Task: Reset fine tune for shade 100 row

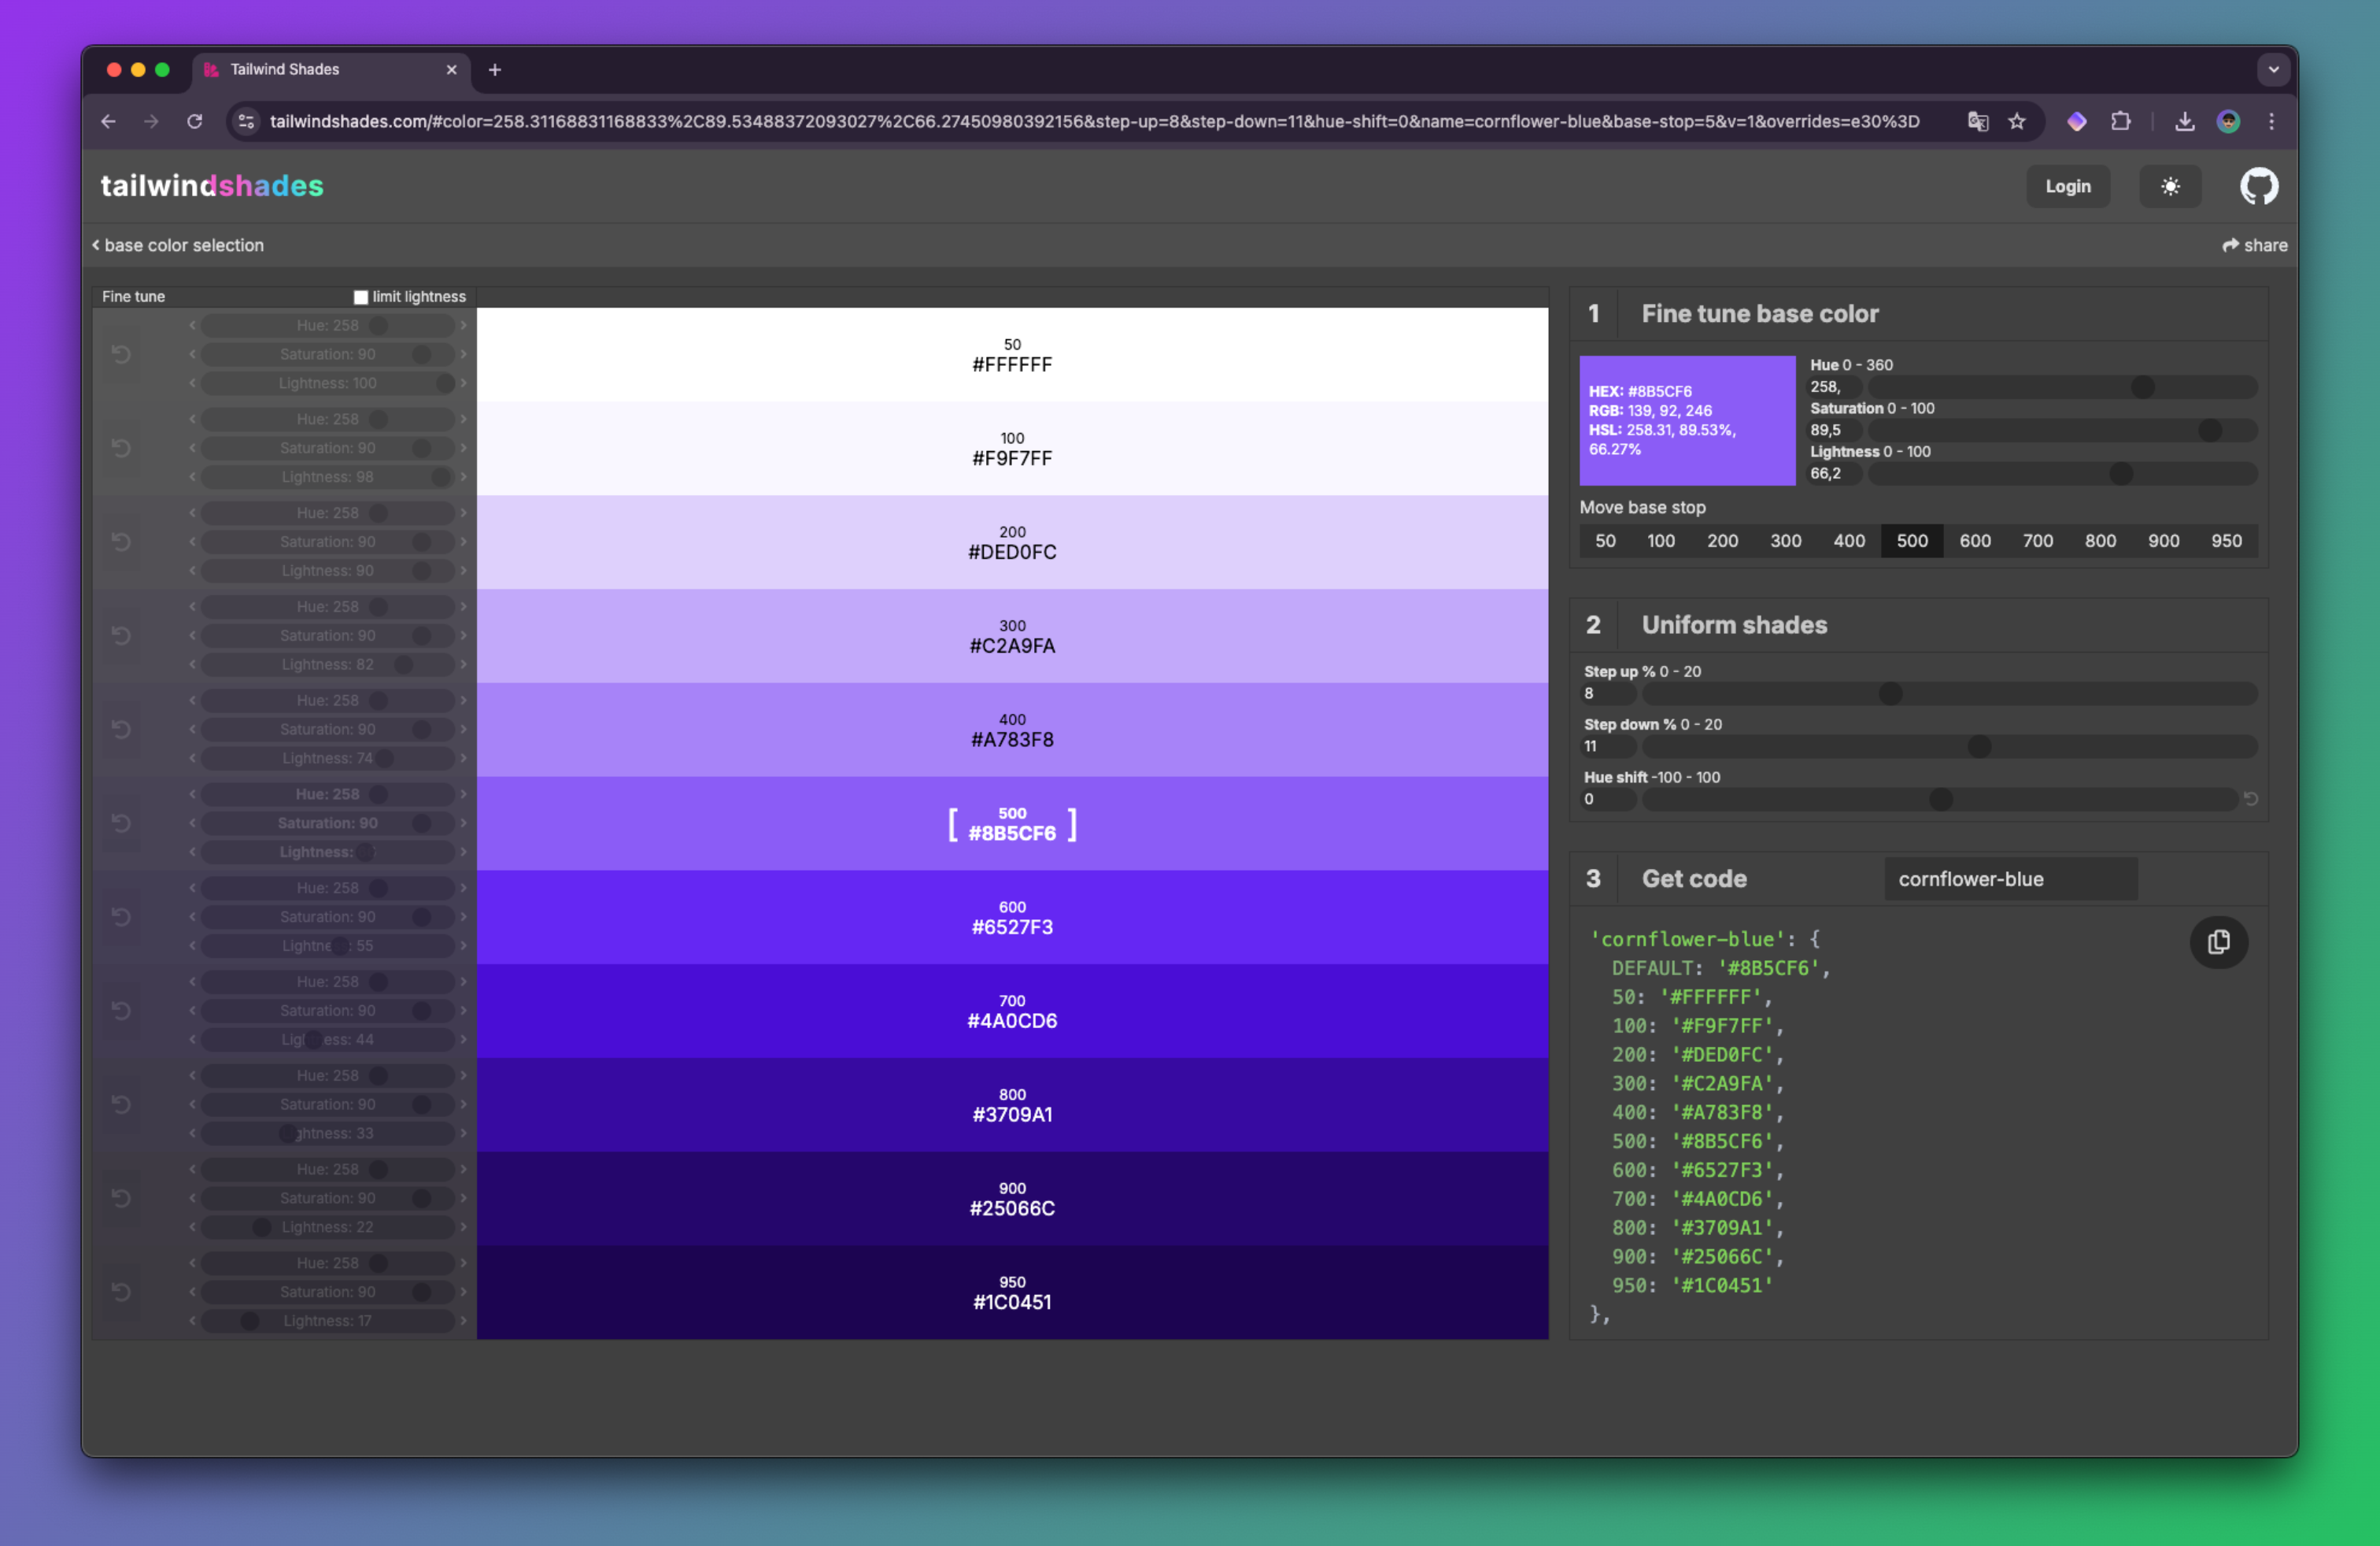Action: 121,448
